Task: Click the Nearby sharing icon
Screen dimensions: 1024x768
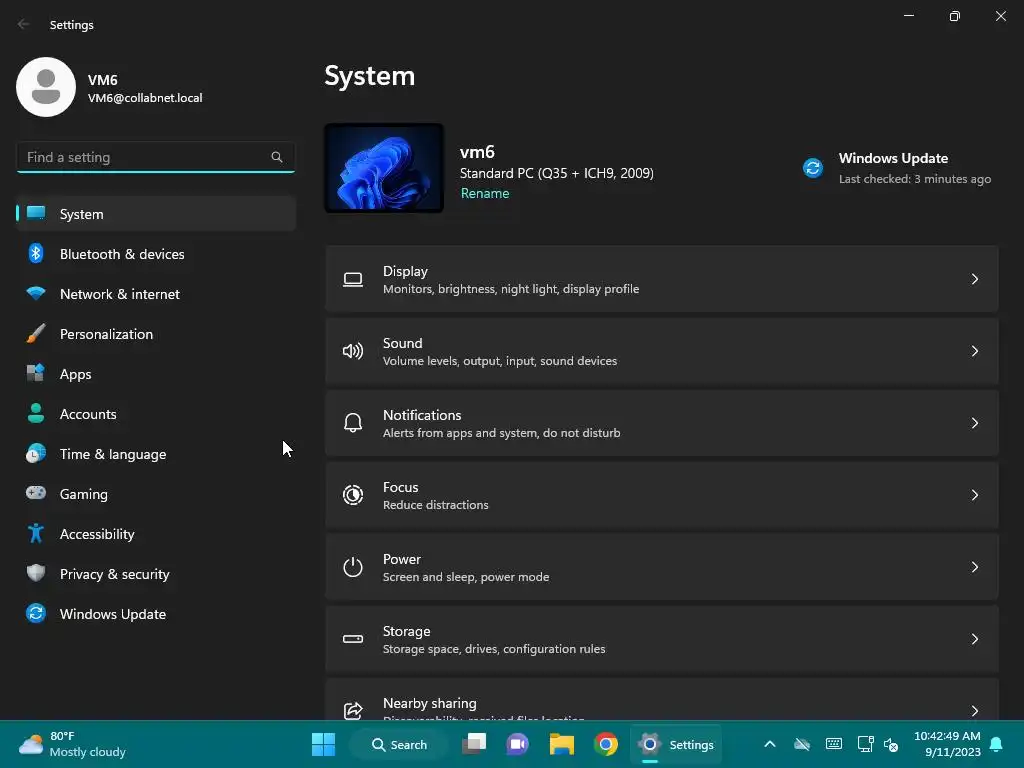Action: tap(353, 711)
